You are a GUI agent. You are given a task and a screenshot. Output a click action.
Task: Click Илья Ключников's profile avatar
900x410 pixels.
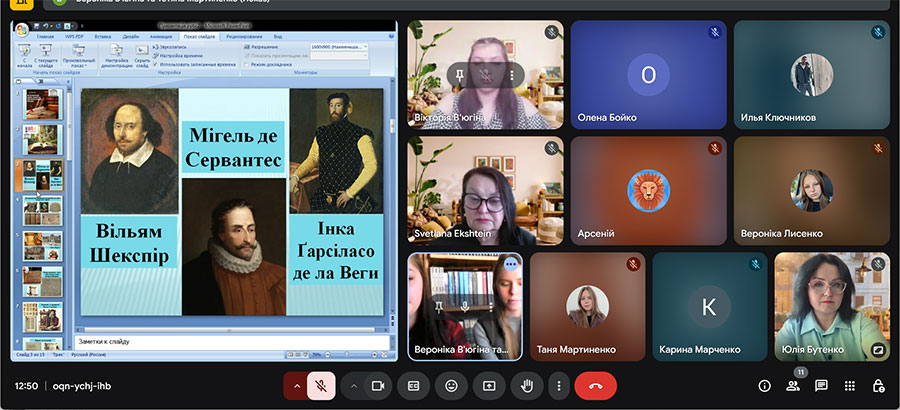click(x=812, y=75)
